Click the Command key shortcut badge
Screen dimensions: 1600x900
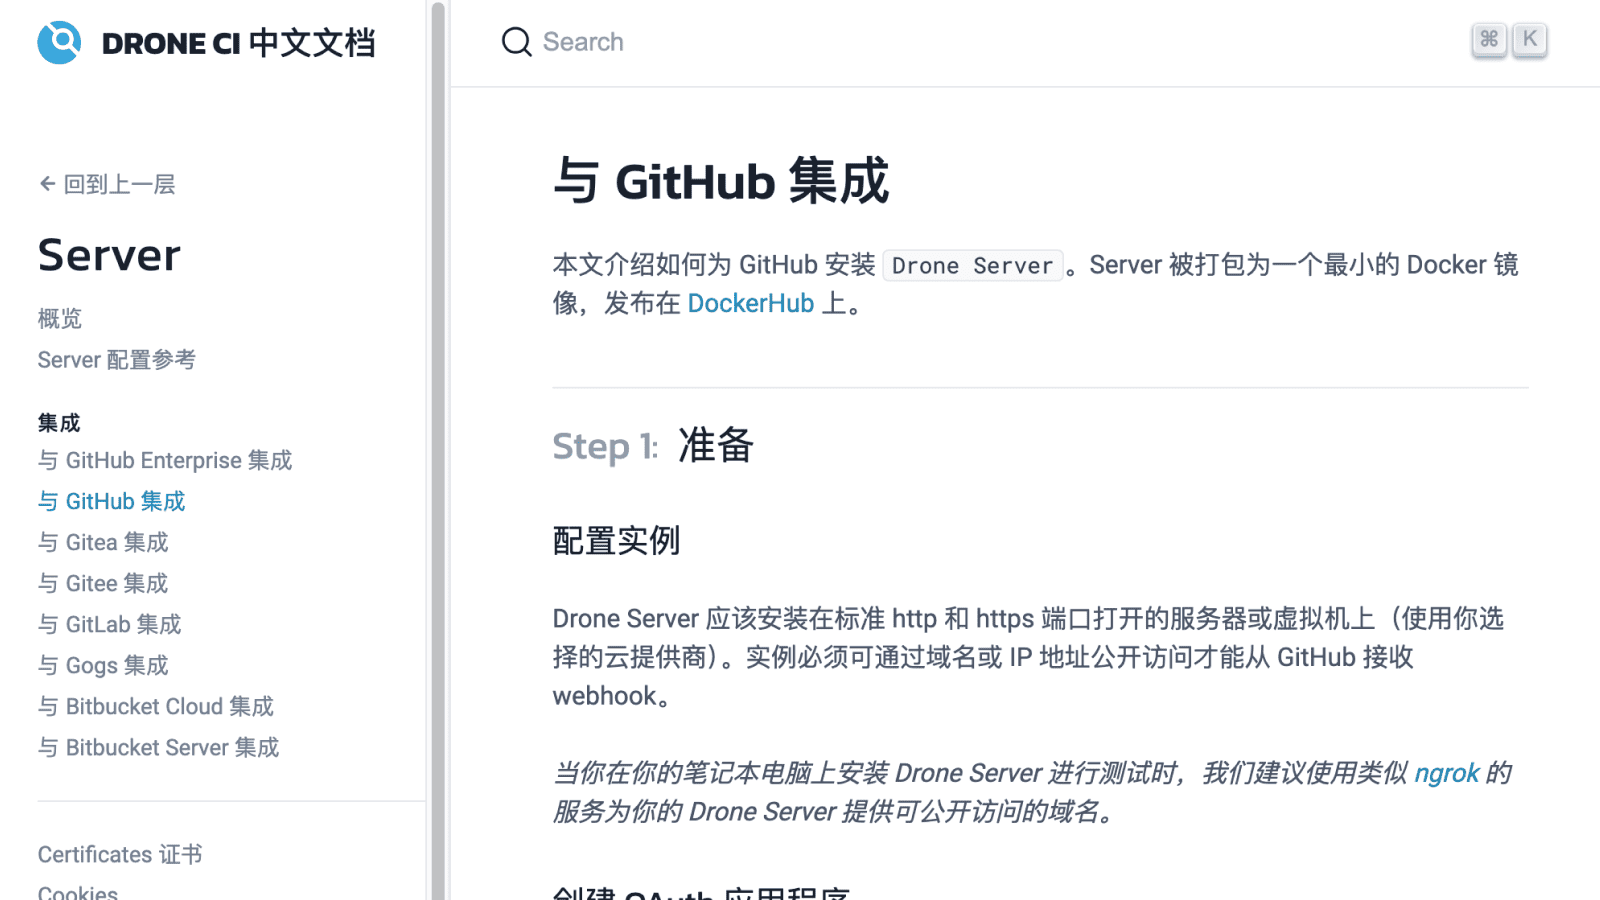1489,39
